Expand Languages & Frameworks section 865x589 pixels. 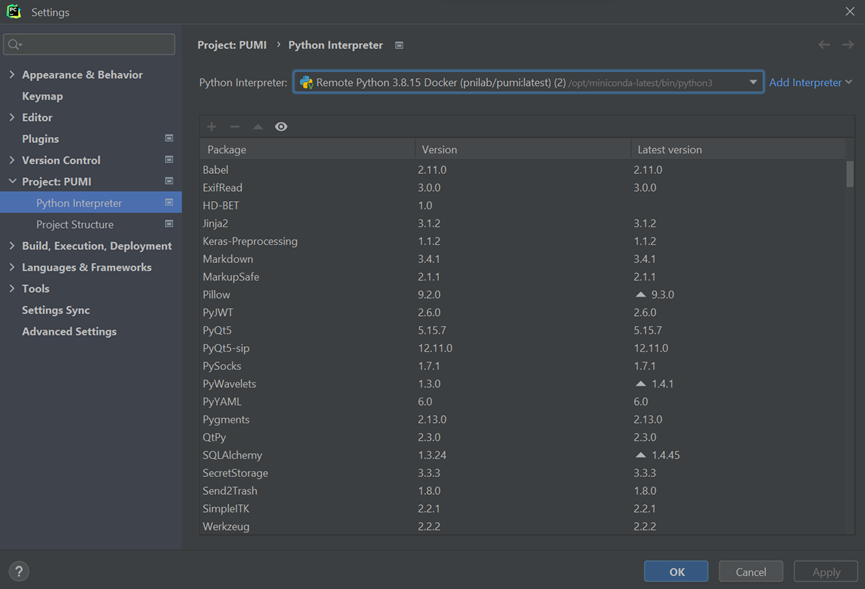pos(12,267)
